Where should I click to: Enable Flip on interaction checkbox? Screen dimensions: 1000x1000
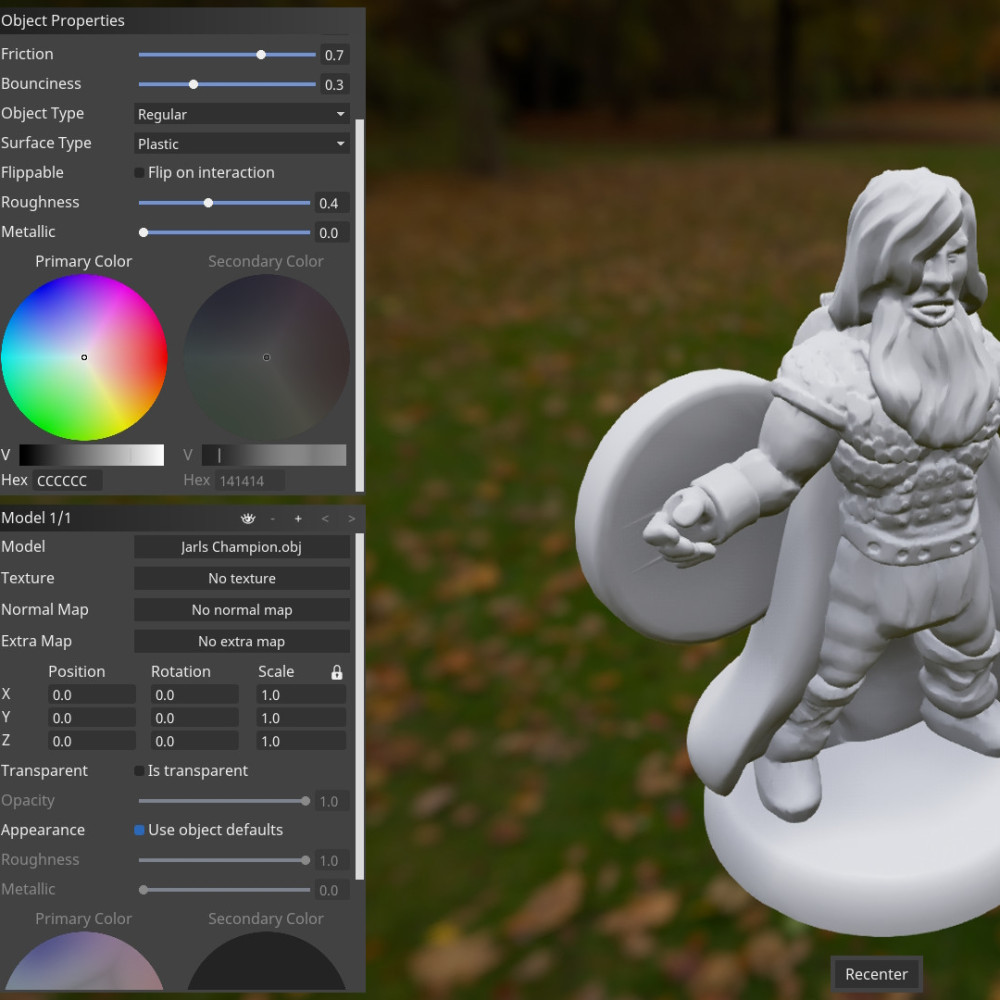139,173
